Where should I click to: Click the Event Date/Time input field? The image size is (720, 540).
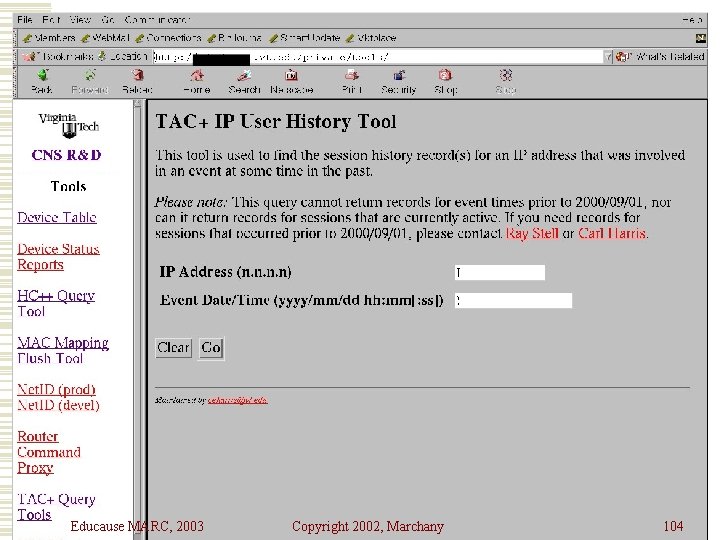click(x=513, y=300)
